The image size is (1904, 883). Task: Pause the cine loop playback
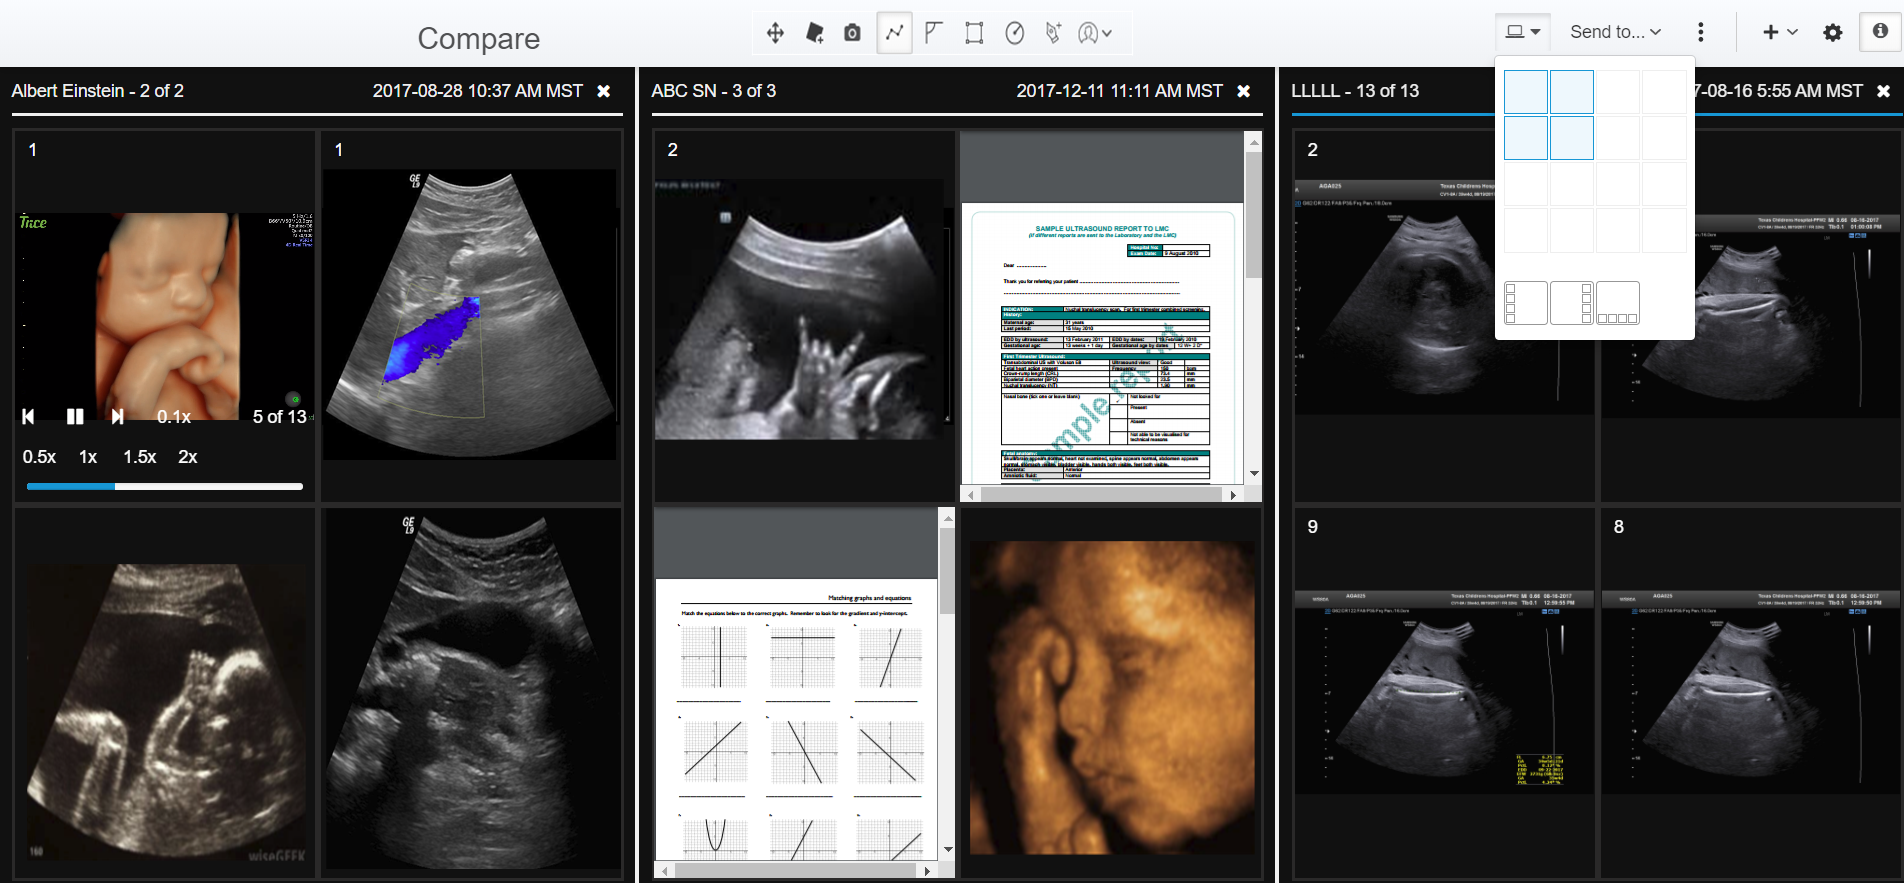[75, 416]
